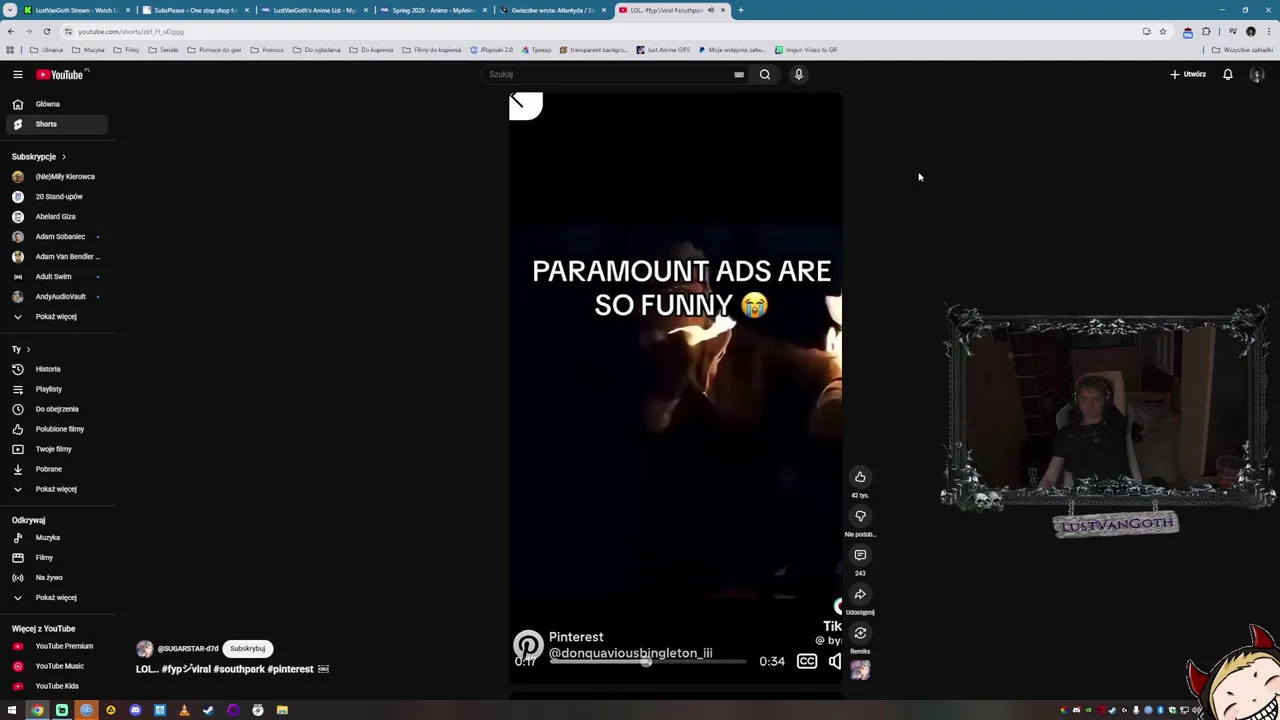Remix this Short
The height and width of the screenshot is (720, 1280).
860,633
